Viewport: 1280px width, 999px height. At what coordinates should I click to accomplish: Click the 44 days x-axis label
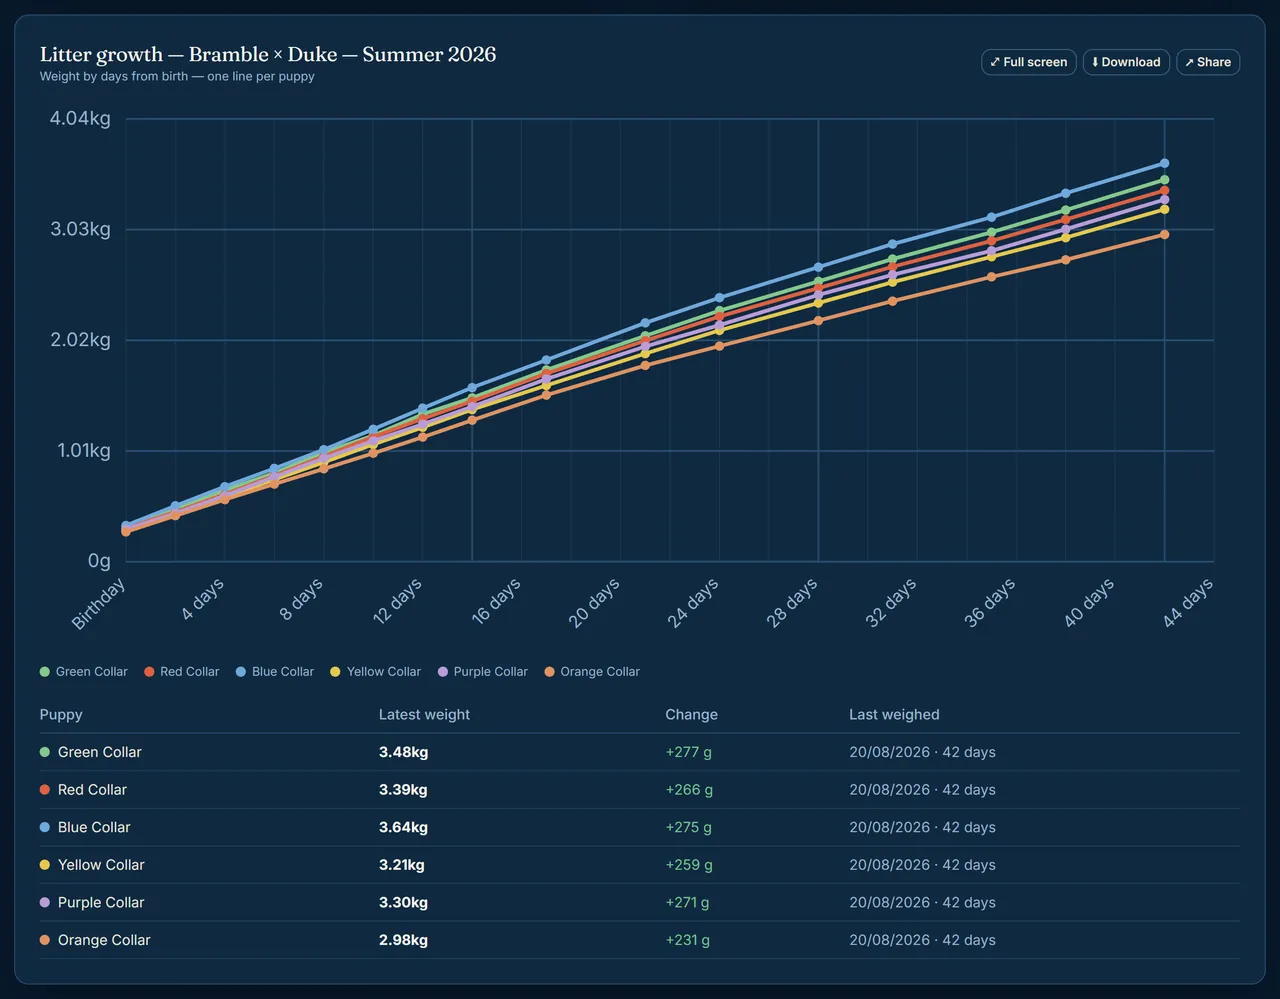pyautogui.click(x=1188, y=602)
